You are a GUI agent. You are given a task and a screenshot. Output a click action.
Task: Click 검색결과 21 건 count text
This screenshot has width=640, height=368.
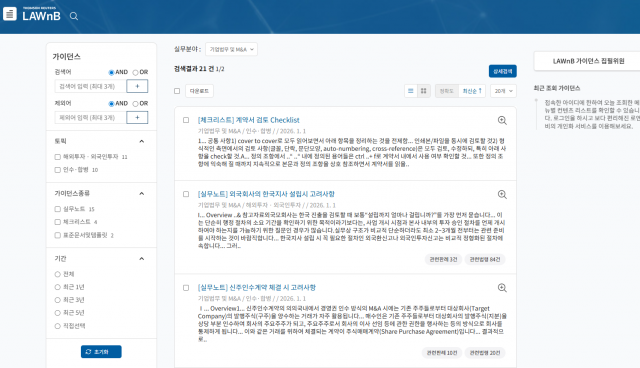[x=194, y=69]
